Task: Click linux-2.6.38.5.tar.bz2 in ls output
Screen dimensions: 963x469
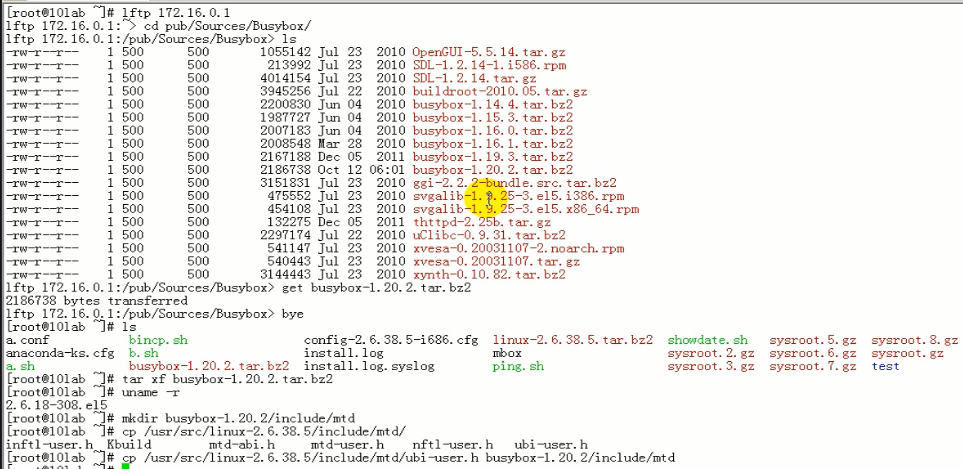Action: pos(573,340)
